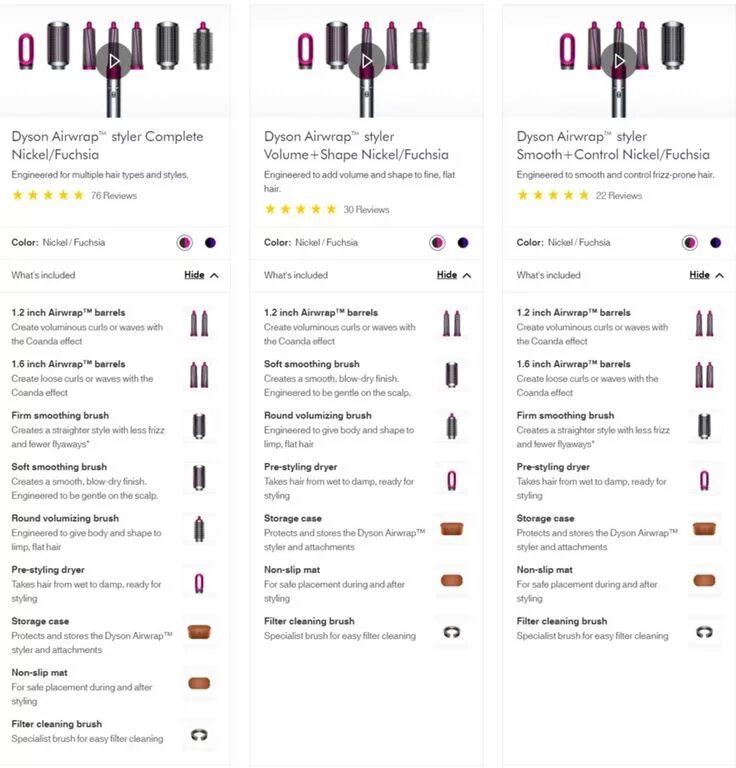Select dark blue color for Smooth+Control styler

(x=715, y=242)
